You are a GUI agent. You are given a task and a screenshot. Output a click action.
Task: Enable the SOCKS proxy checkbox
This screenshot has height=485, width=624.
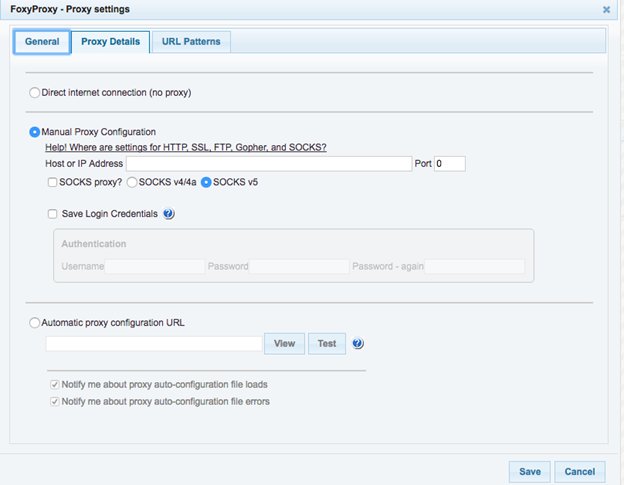click(x=52, y=182)
